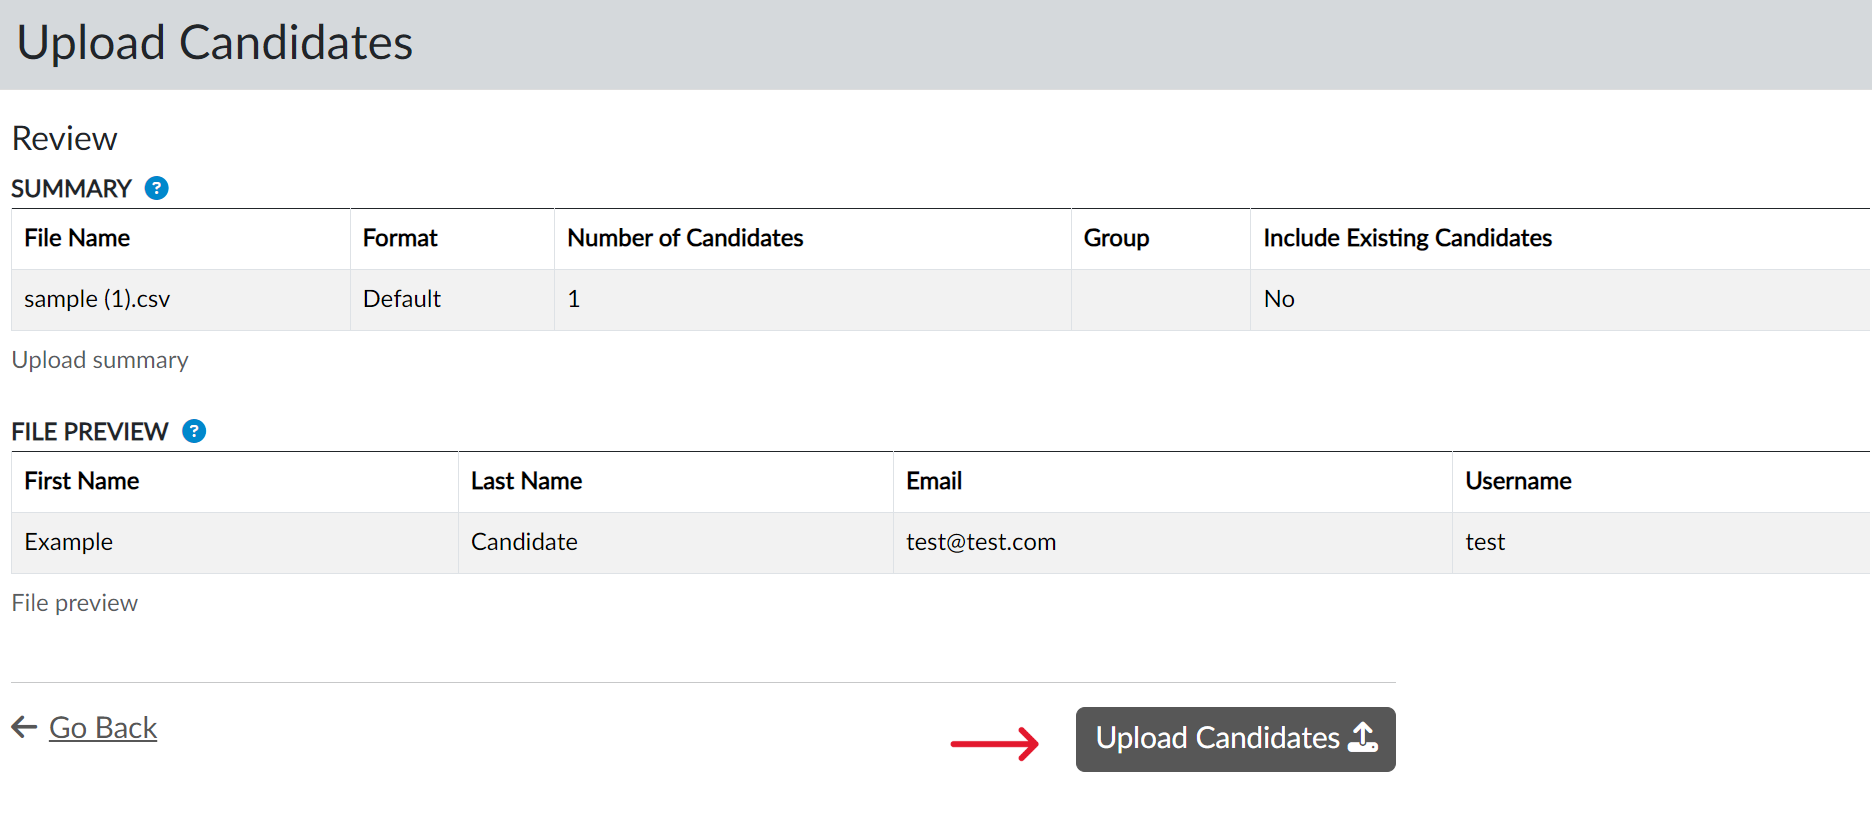
Task: Click the help icon next to SUMMARY
Action: click(157, 188)
